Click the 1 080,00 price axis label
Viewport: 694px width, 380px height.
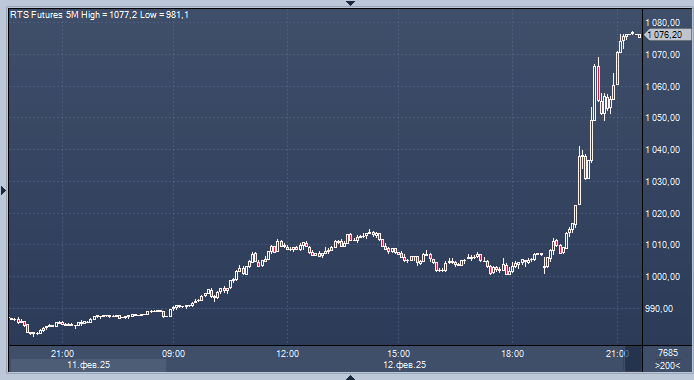663,23
